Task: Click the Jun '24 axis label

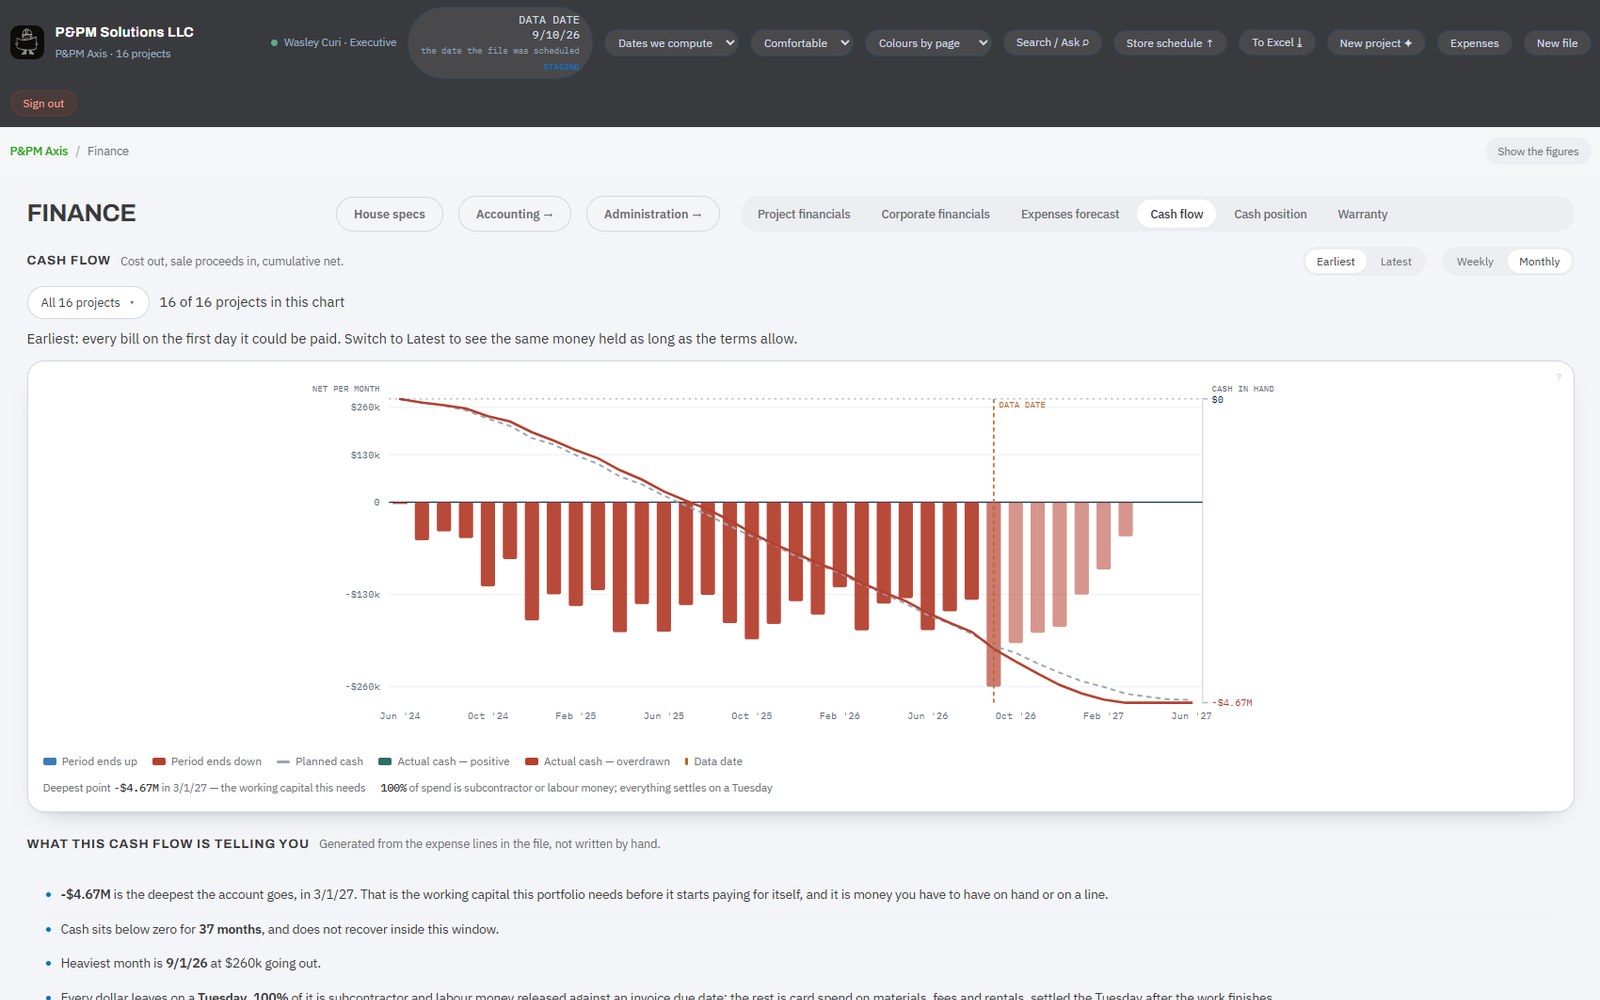Action: coord(400,716)
